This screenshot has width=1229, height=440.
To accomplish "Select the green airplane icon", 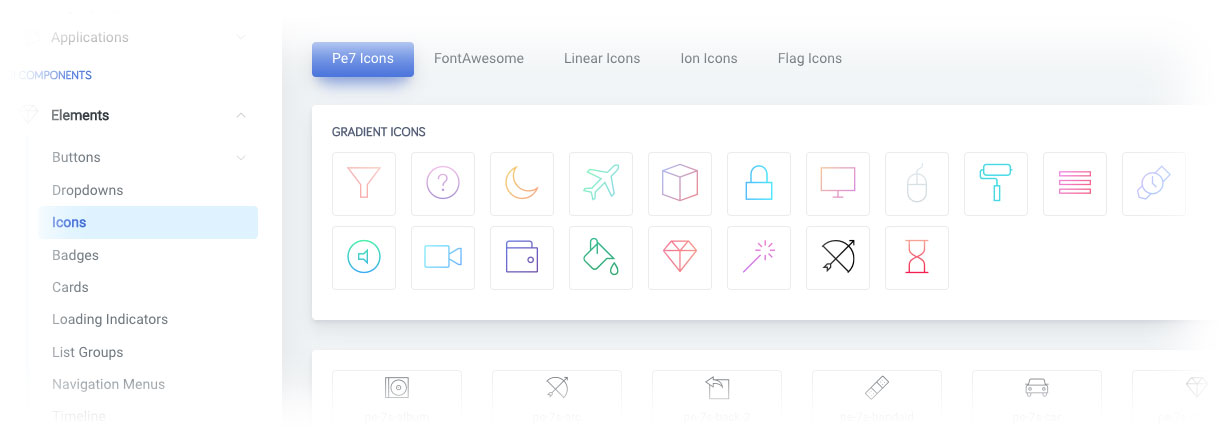I will click(601, 184).
